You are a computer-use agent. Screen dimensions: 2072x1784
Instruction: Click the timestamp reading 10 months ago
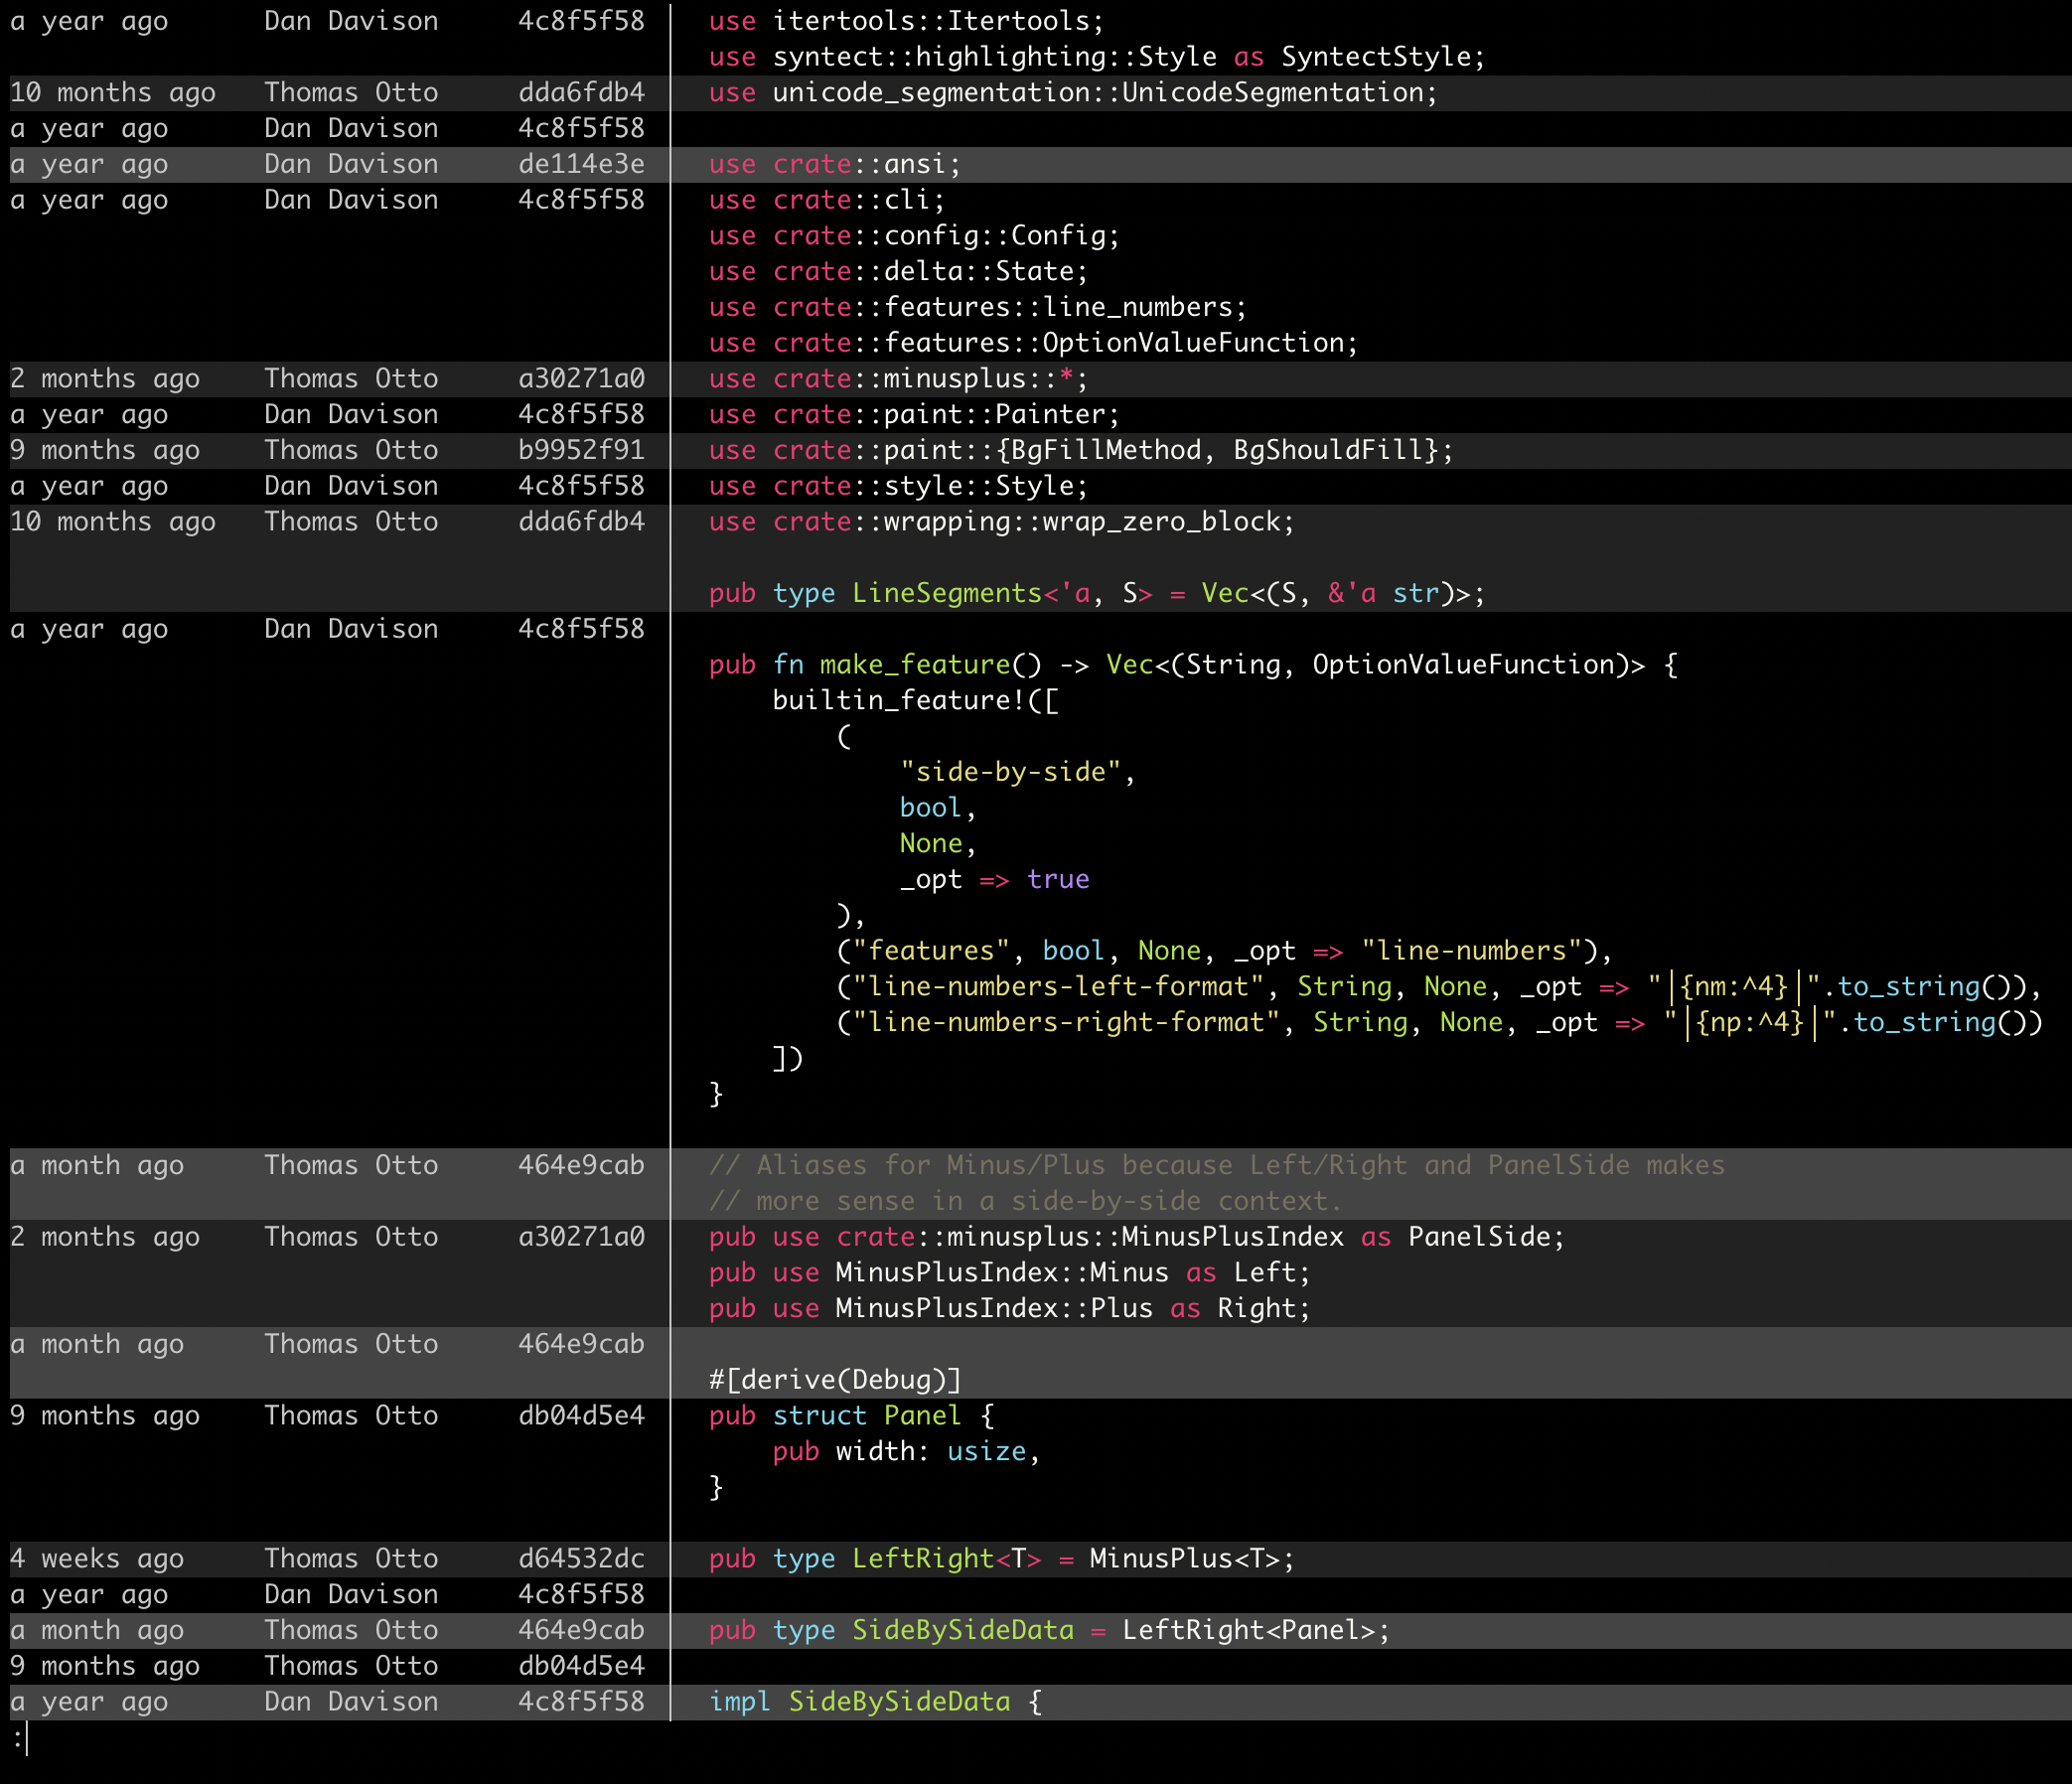point(113,92)
